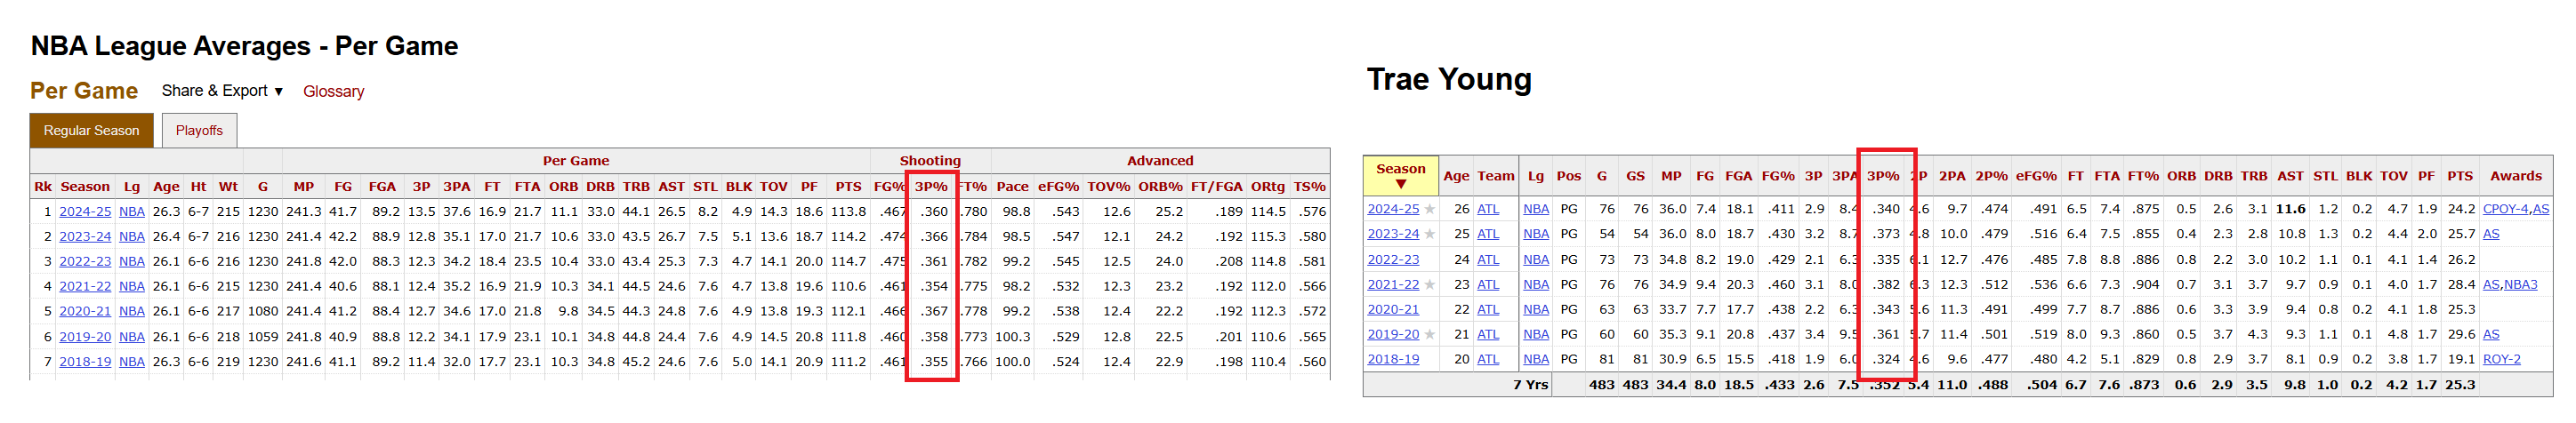Viewport: 2576px width, 423px height.
Task: Click the 28.4 PTS value in Trae Young's 2021-22 row
Action: [2461, 285]
